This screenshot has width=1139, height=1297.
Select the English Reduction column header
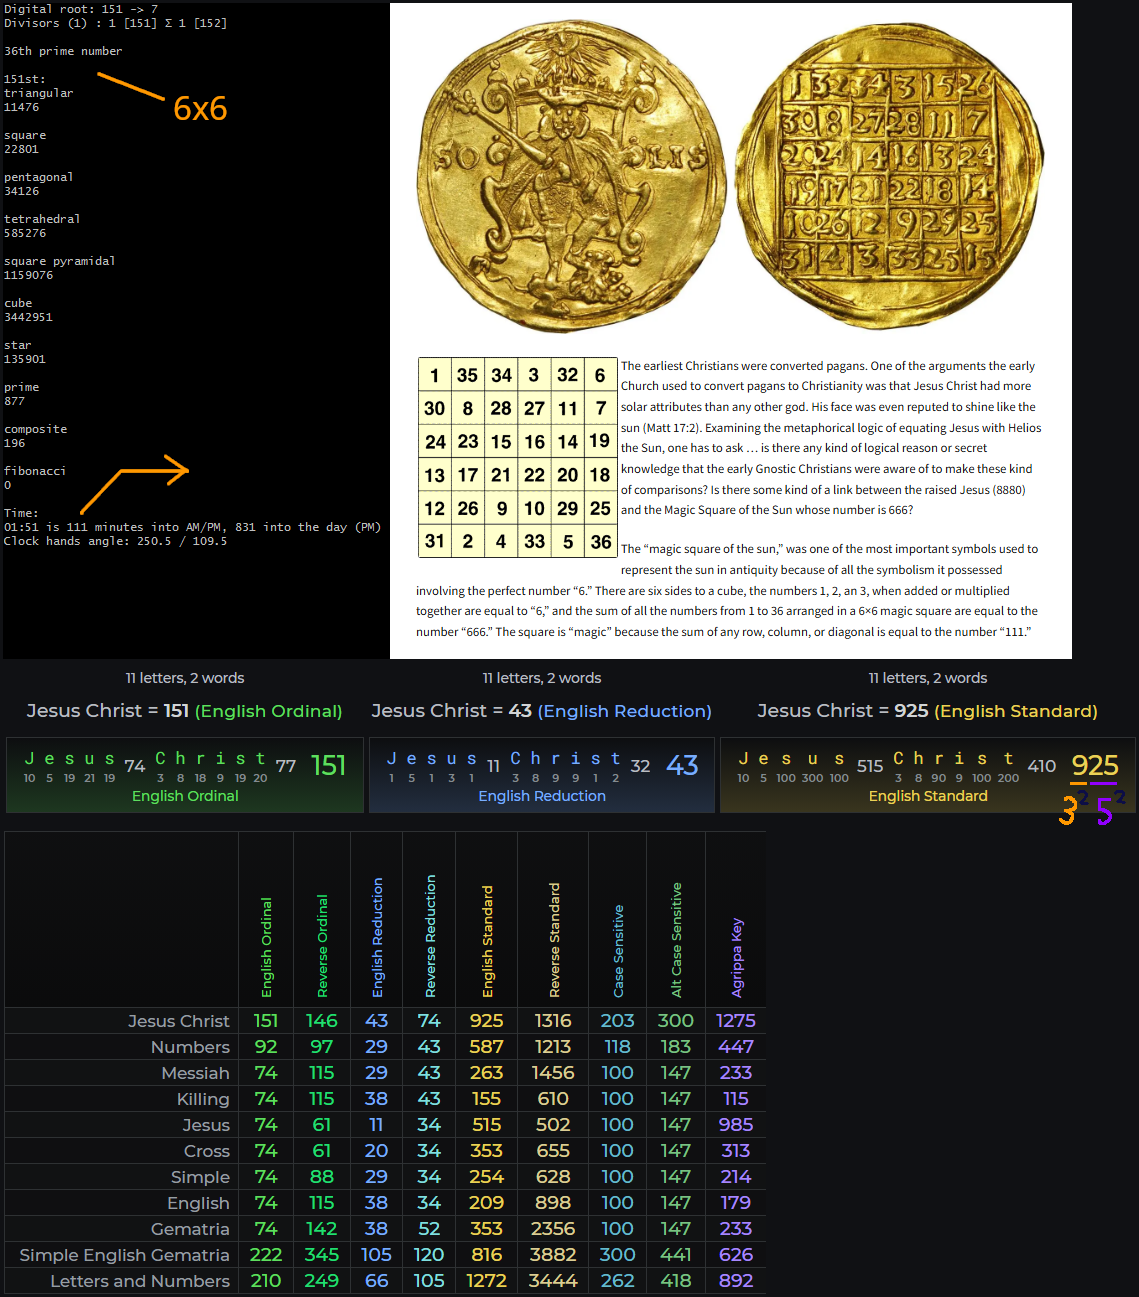coord(377,937)
